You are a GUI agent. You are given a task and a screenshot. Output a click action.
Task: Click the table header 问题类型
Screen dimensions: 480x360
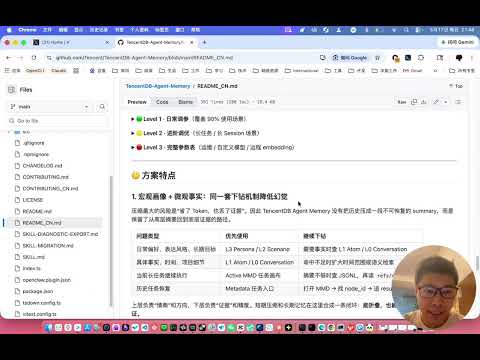point(148,236)
